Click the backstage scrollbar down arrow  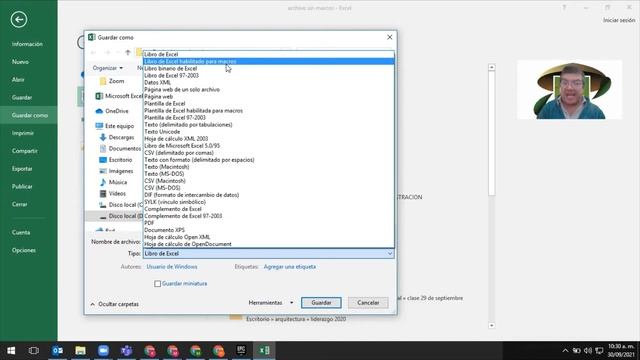(x=491, y=326)
